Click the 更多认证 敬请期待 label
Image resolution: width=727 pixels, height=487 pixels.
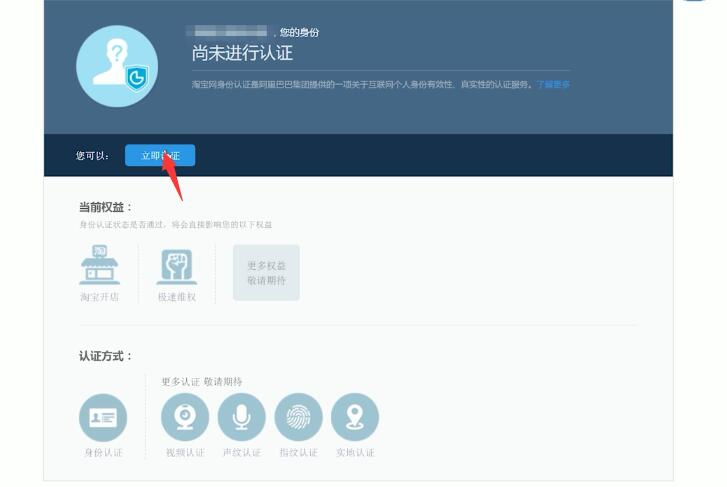pyautogui.click(x=202, y=382)
